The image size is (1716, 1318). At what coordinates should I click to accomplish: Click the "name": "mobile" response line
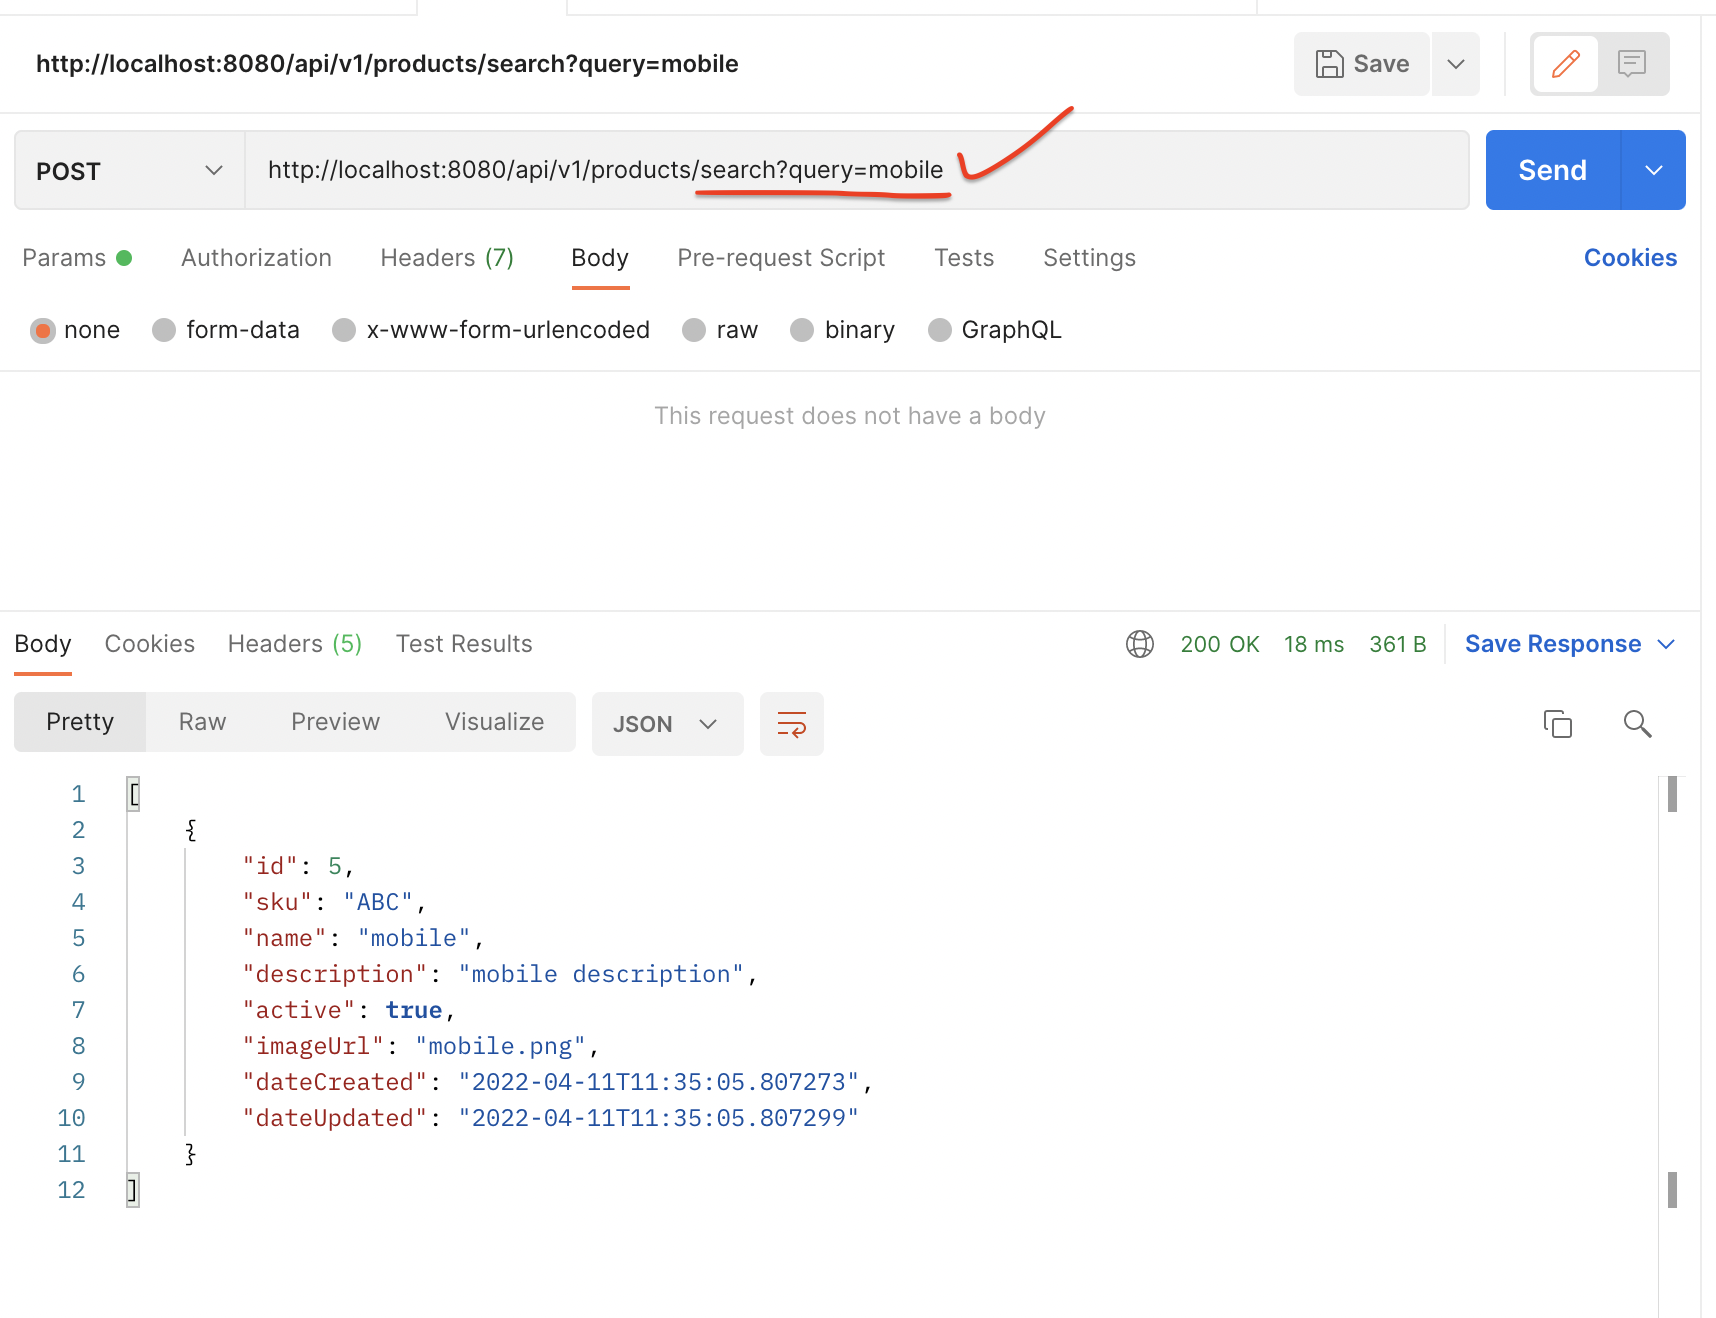click(364, 938)
